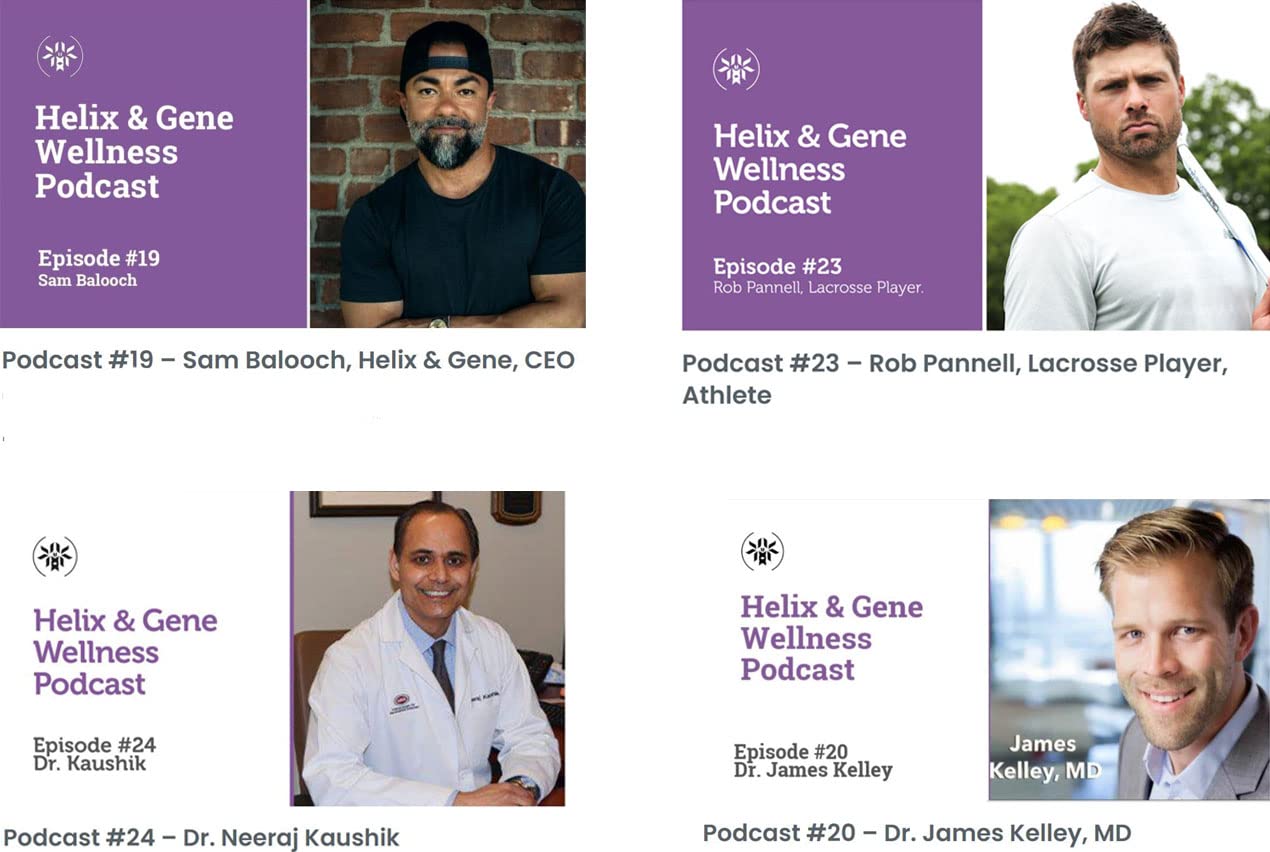This screenshot has height=852, width=1270.
Task: Click the "Episode #20 Dr. James Kelley" label
Action: click(x=812, y=761)
